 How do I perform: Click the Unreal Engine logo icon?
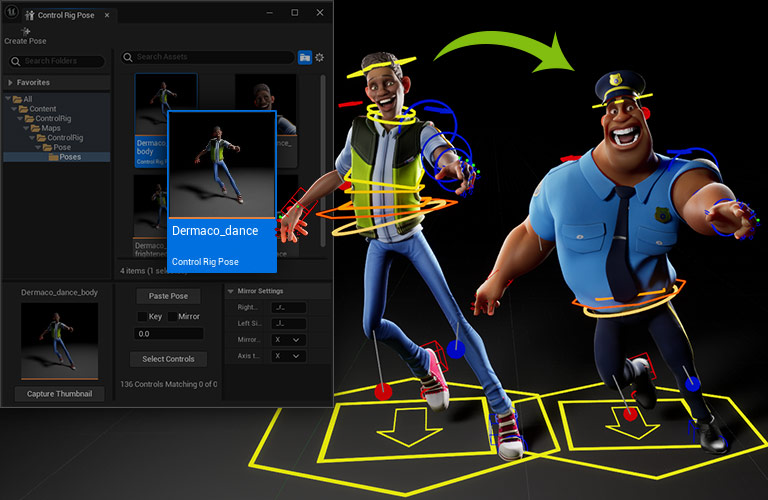pyautogui.click(x=12, y=14)
